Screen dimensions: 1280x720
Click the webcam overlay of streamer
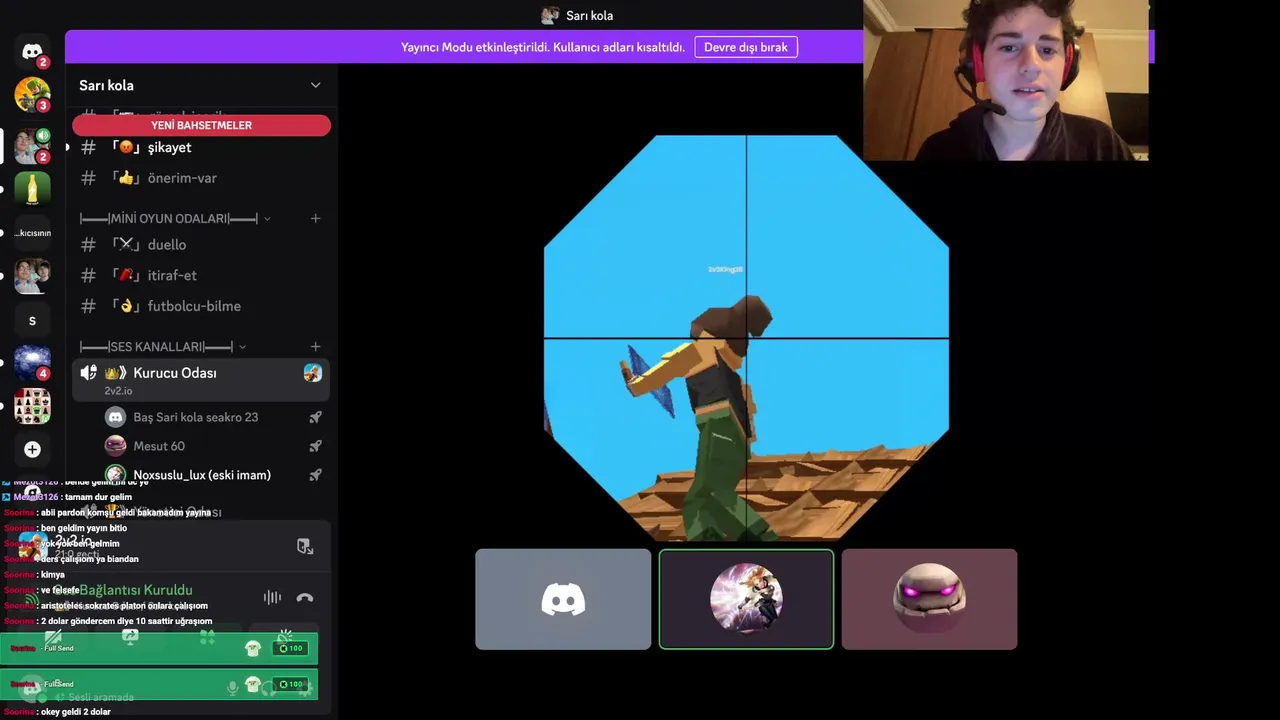click(1006, 80)
